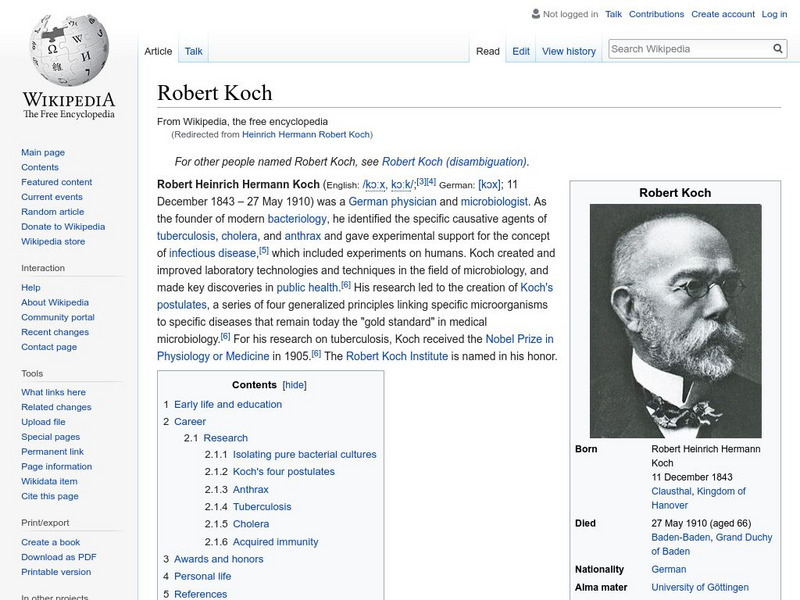Screen dimensions: 800x600
Task: Open Contact page
Action: [x=49, y=346]
